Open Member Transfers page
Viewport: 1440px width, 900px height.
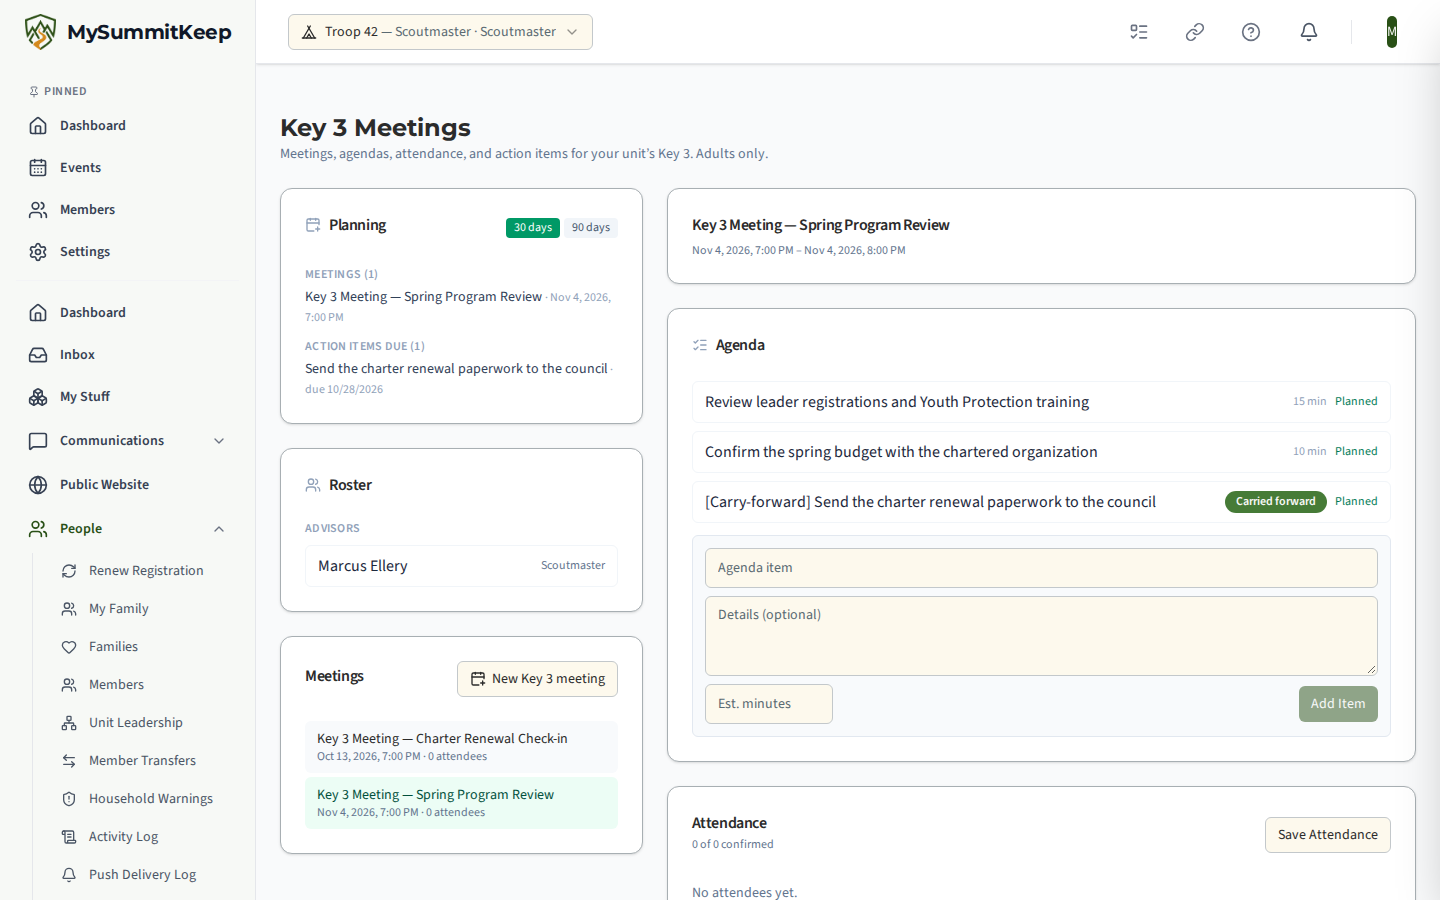[146, 761]
